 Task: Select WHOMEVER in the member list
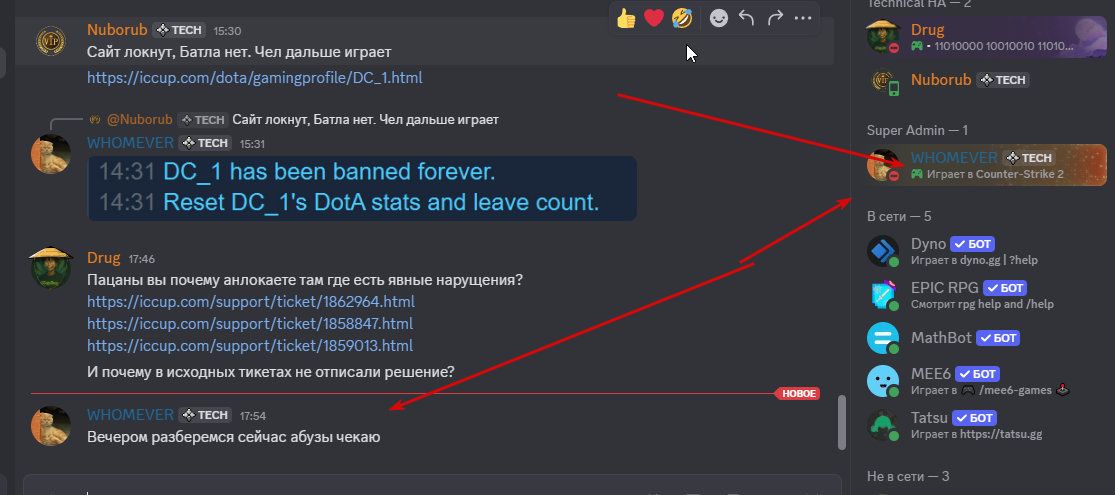(986, 165)
